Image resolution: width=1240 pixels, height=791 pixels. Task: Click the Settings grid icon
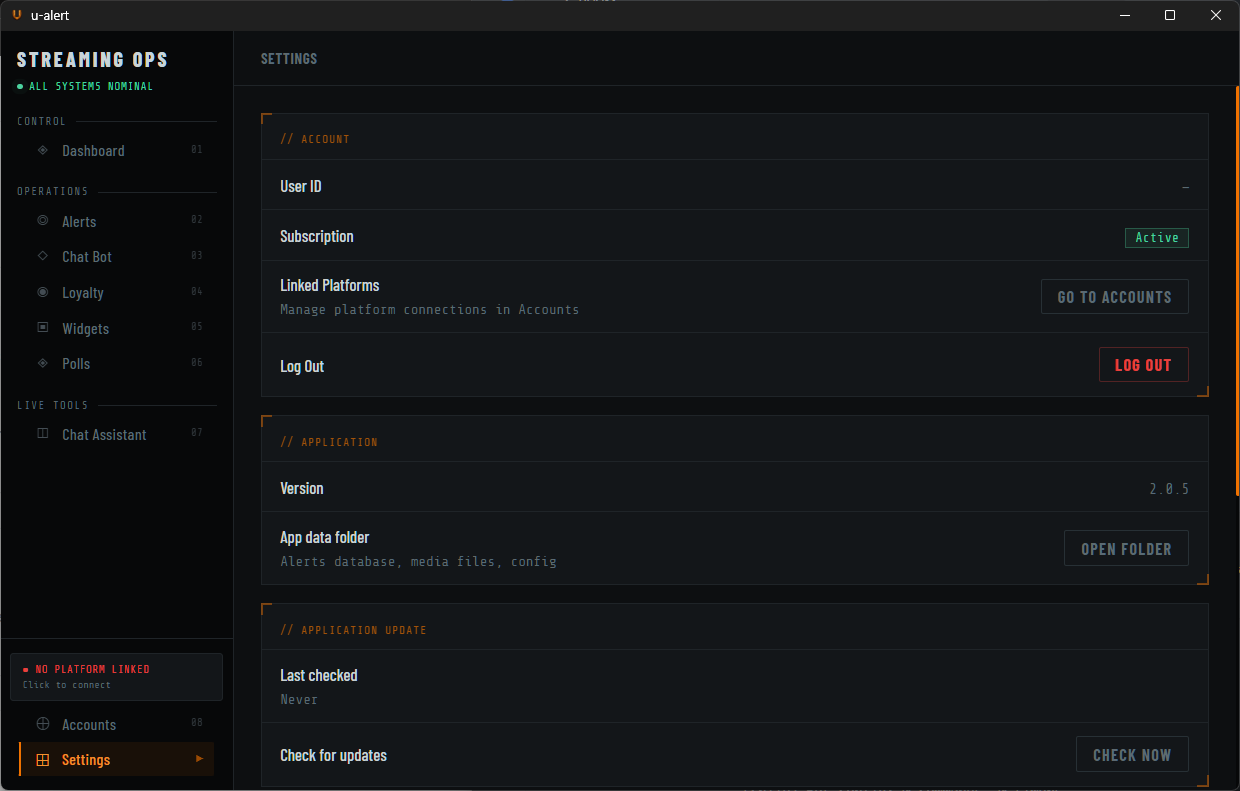[42, 760]
